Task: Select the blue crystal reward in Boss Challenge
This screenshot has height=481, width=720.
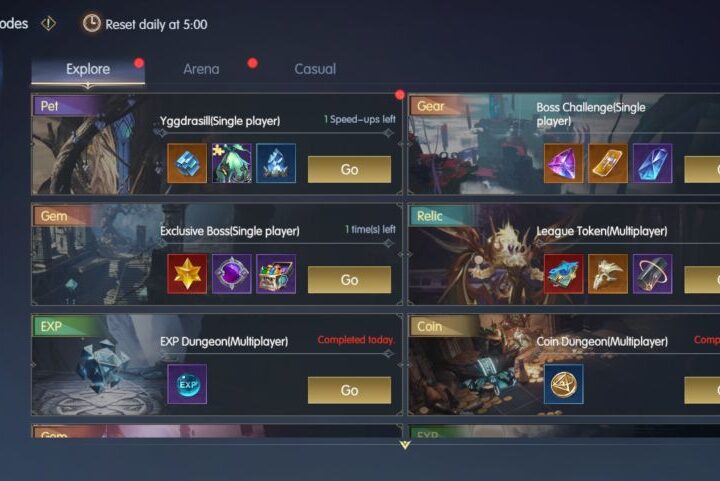Action: (x=652, y=163)
